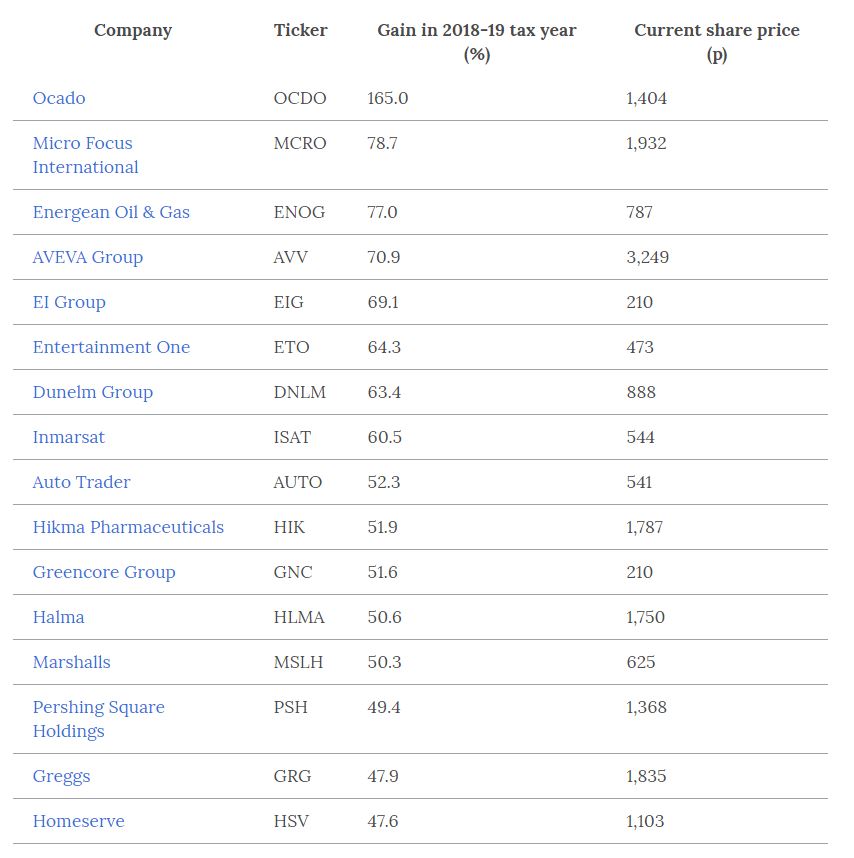
Task: Select the Hikma Pharmaceuticals link
Action: coord(128,527)
